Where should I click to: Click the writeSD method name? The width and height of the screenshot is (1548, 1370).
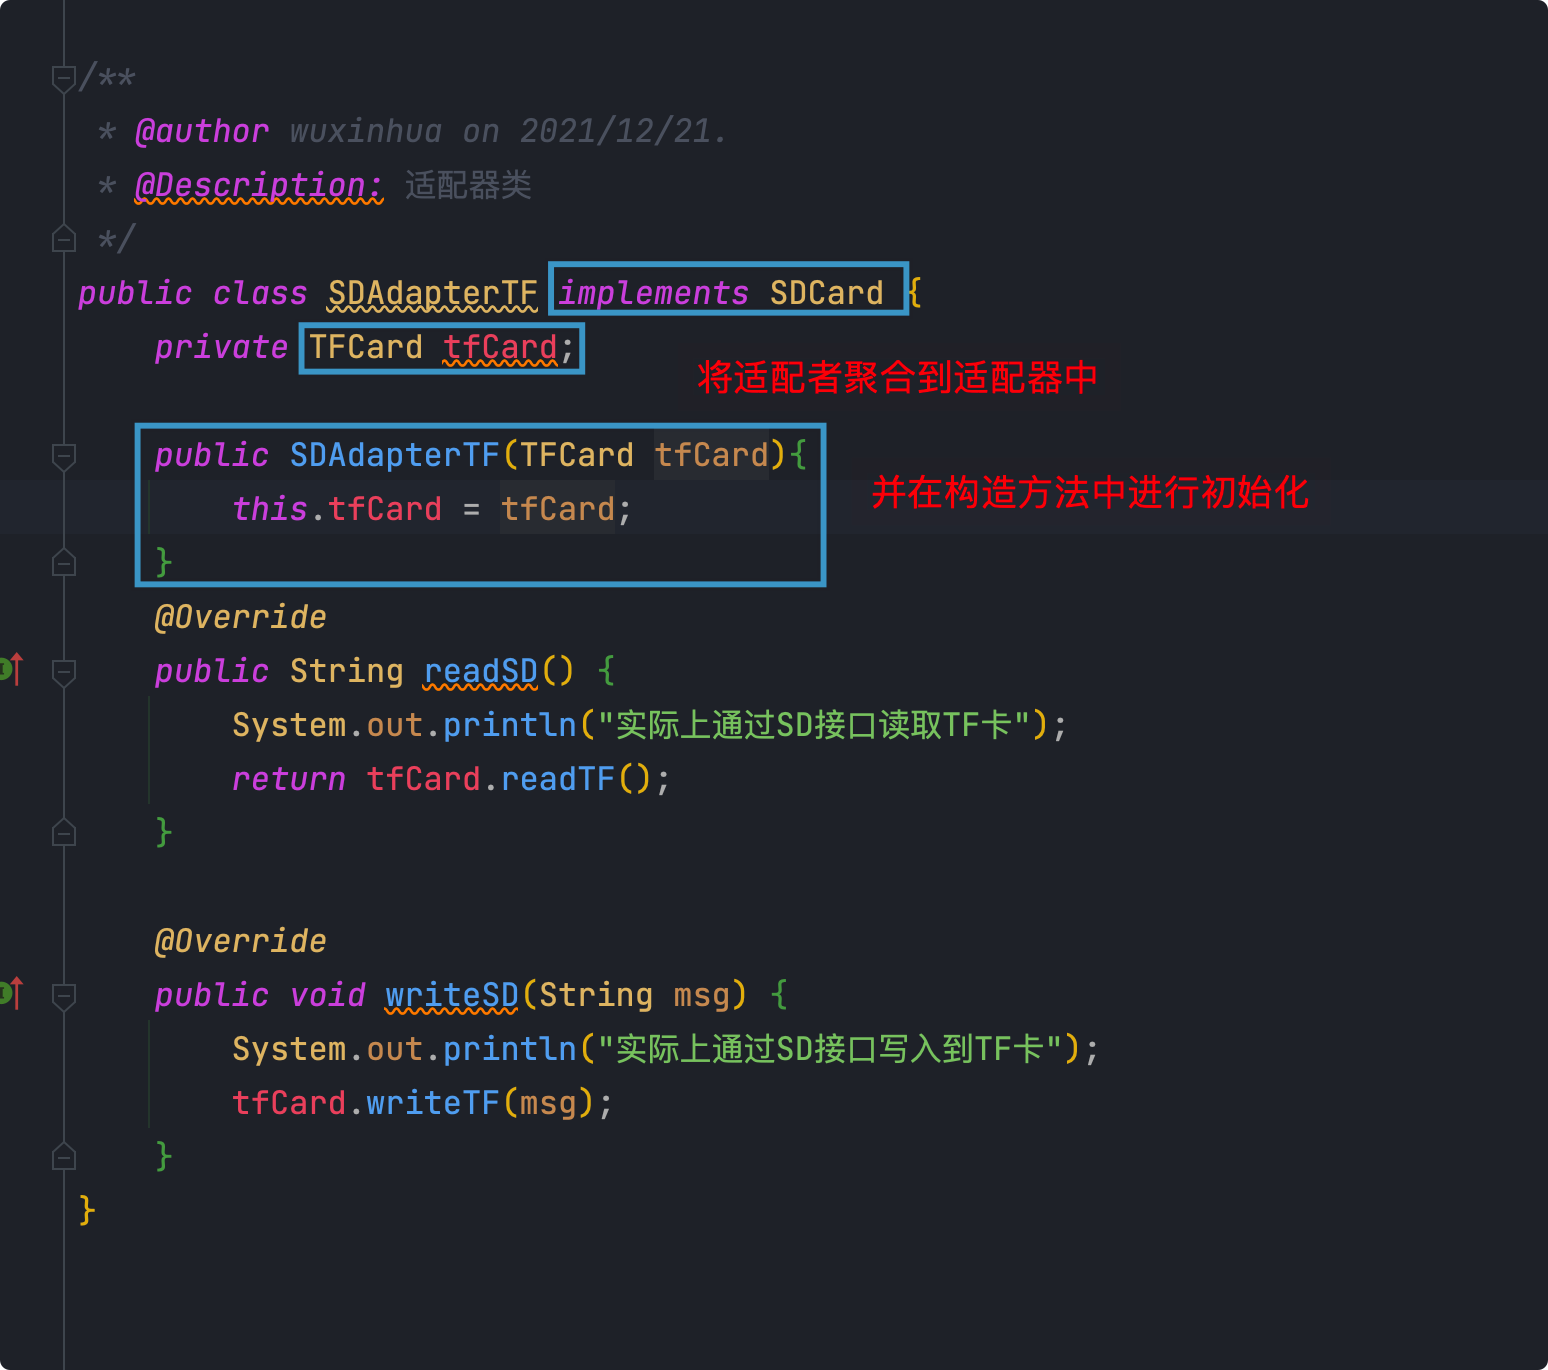pos(452,995)
